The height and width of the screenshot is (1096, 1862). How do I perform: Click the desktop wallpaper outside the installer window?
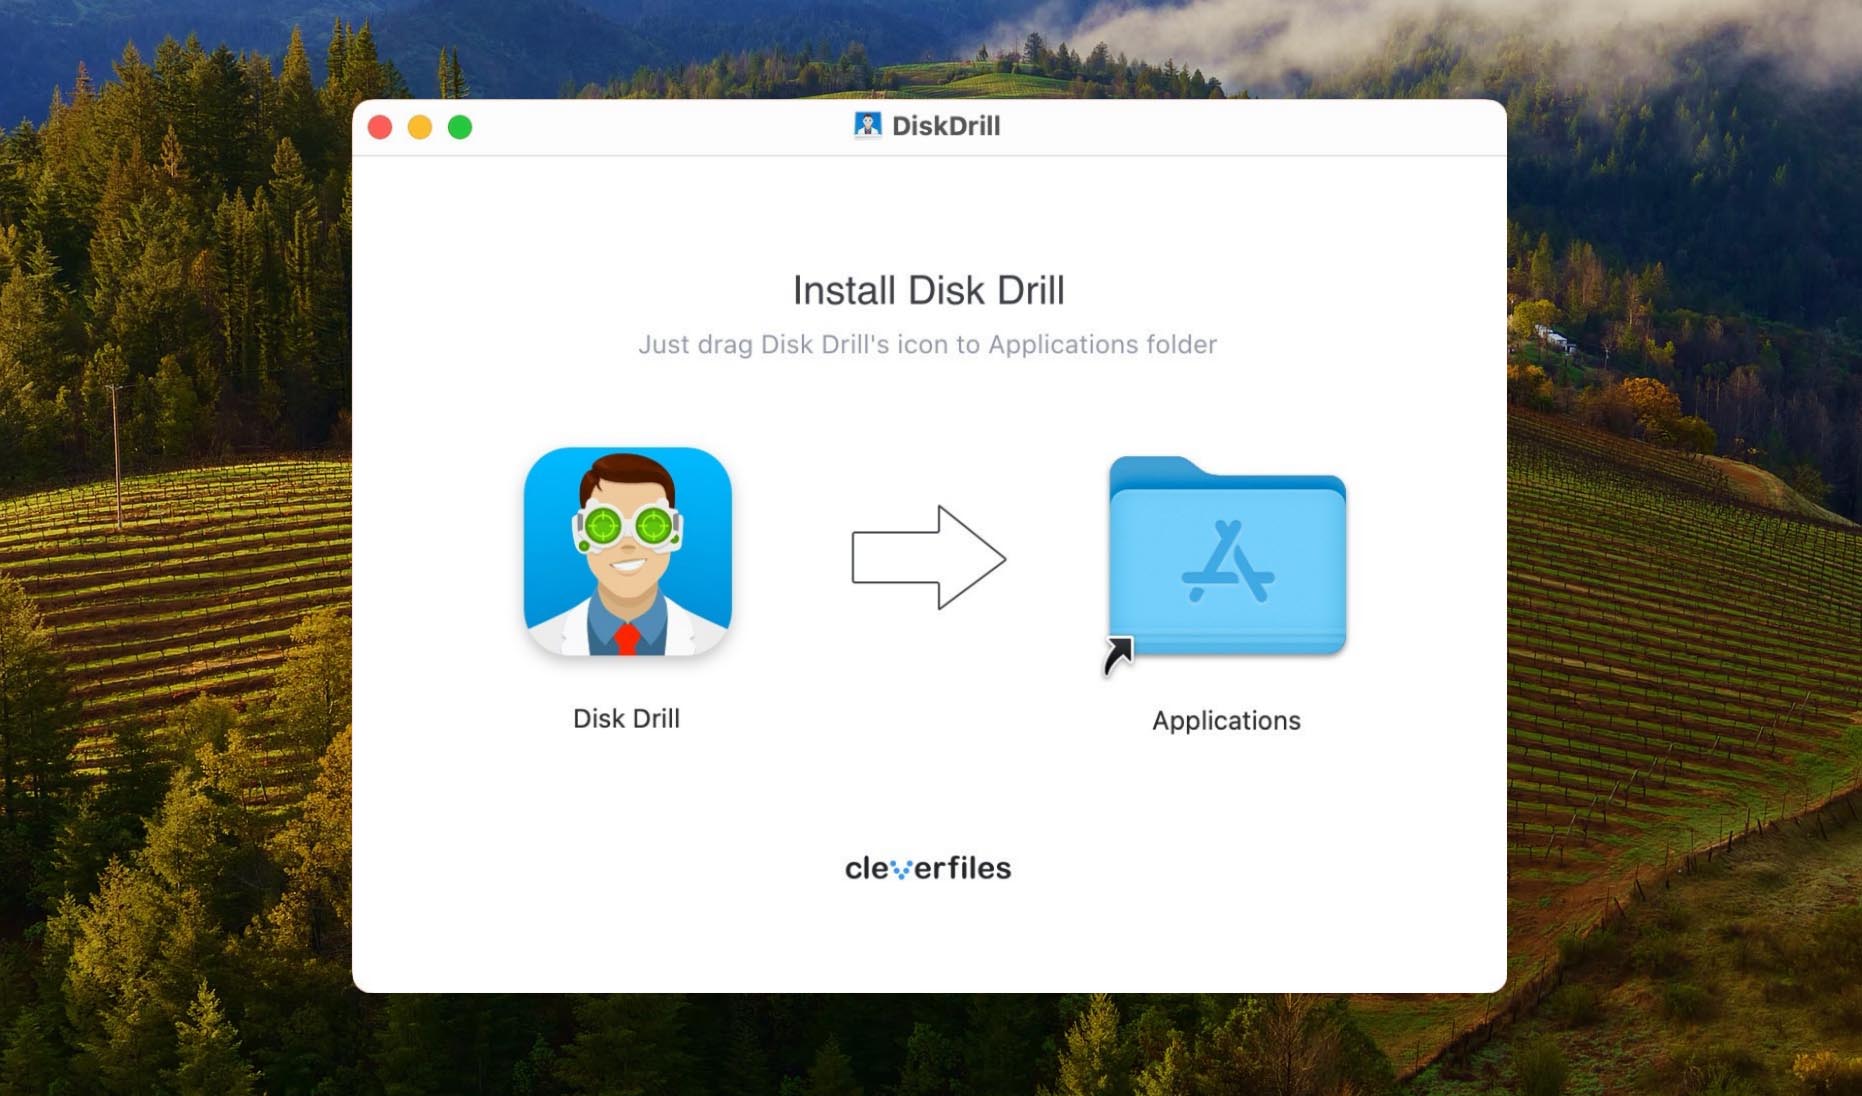point(170,550)
